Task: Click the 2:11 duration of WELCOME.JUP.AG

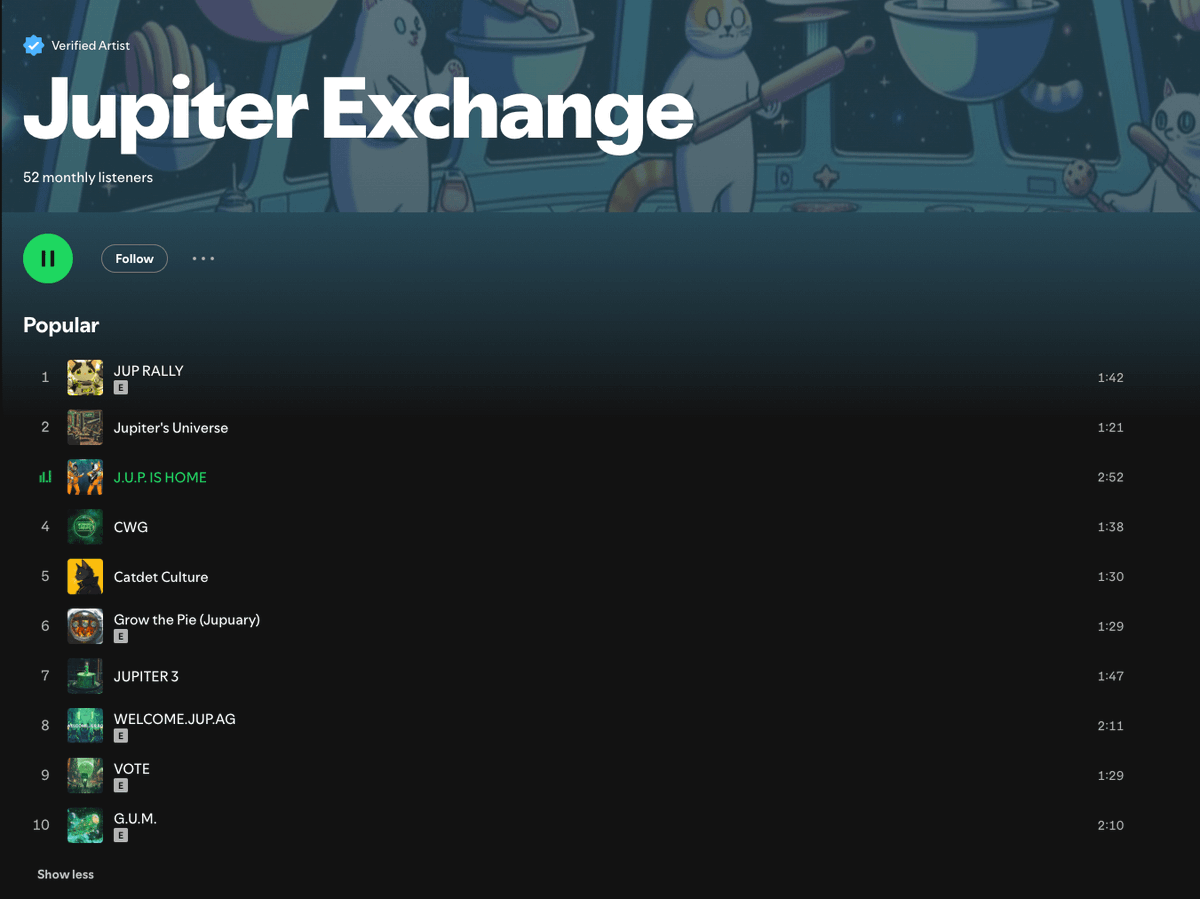Action: (x=1110, y=726)
